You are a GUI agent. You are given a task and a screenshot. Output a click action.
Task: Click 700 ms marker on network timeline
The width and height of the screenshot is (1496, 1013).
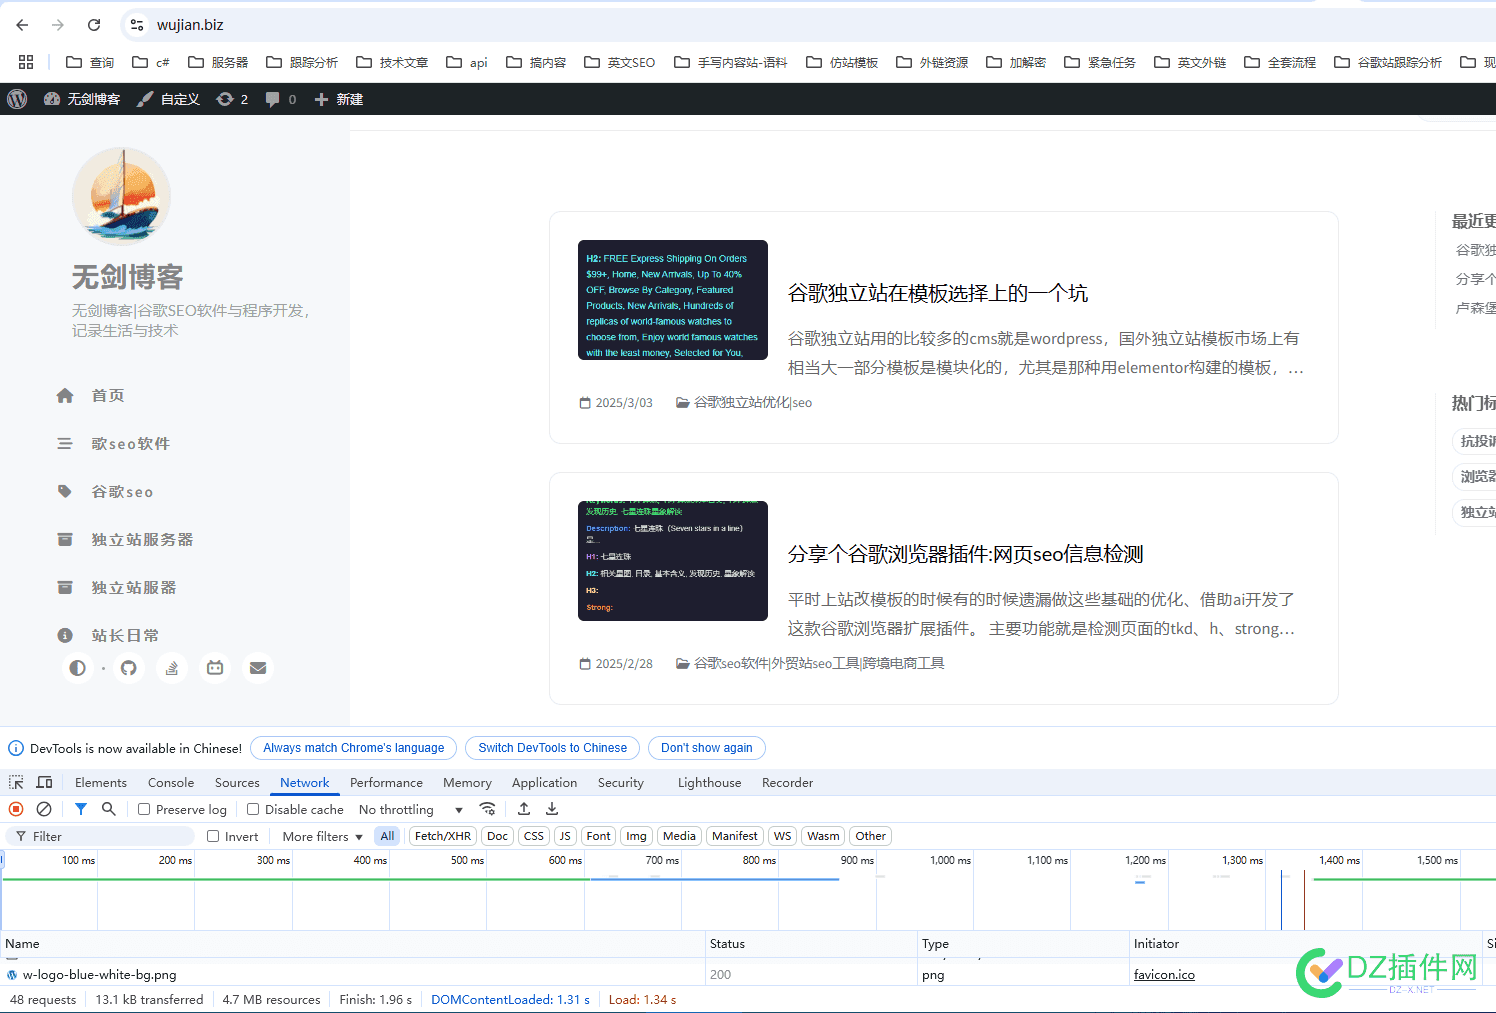pyautogui.click(x=662, y=860)
